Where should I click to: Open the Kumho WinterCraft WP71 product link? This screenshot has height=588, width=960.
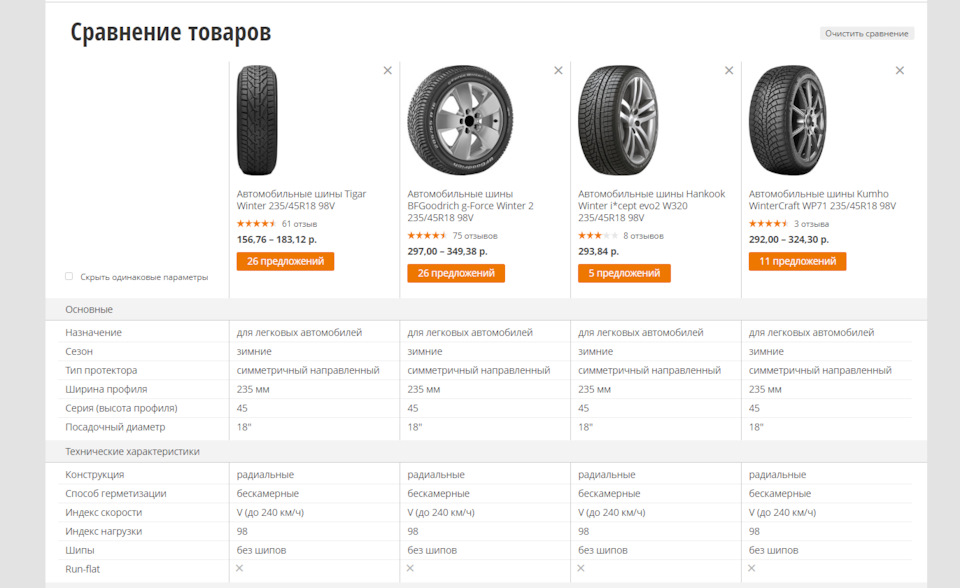click(x=822, y=200)
